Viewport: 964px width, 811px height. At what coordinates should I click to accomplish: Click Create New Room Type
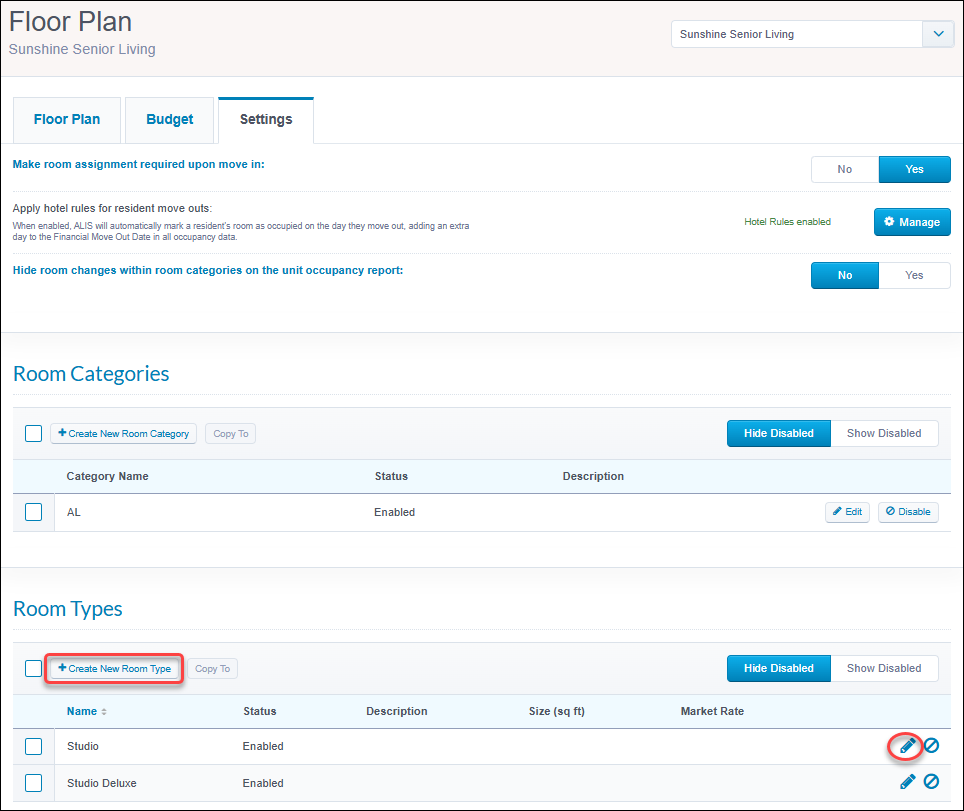[114, 668]
